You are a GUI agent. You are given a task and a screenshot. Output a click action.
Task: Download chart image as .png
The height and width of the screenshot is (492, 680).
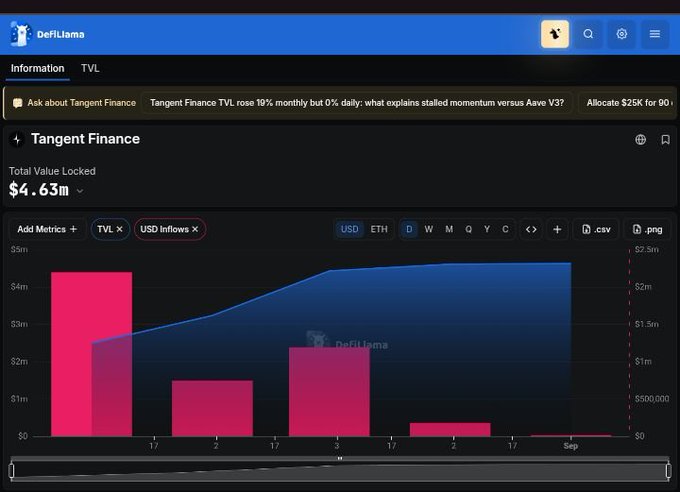647,229
